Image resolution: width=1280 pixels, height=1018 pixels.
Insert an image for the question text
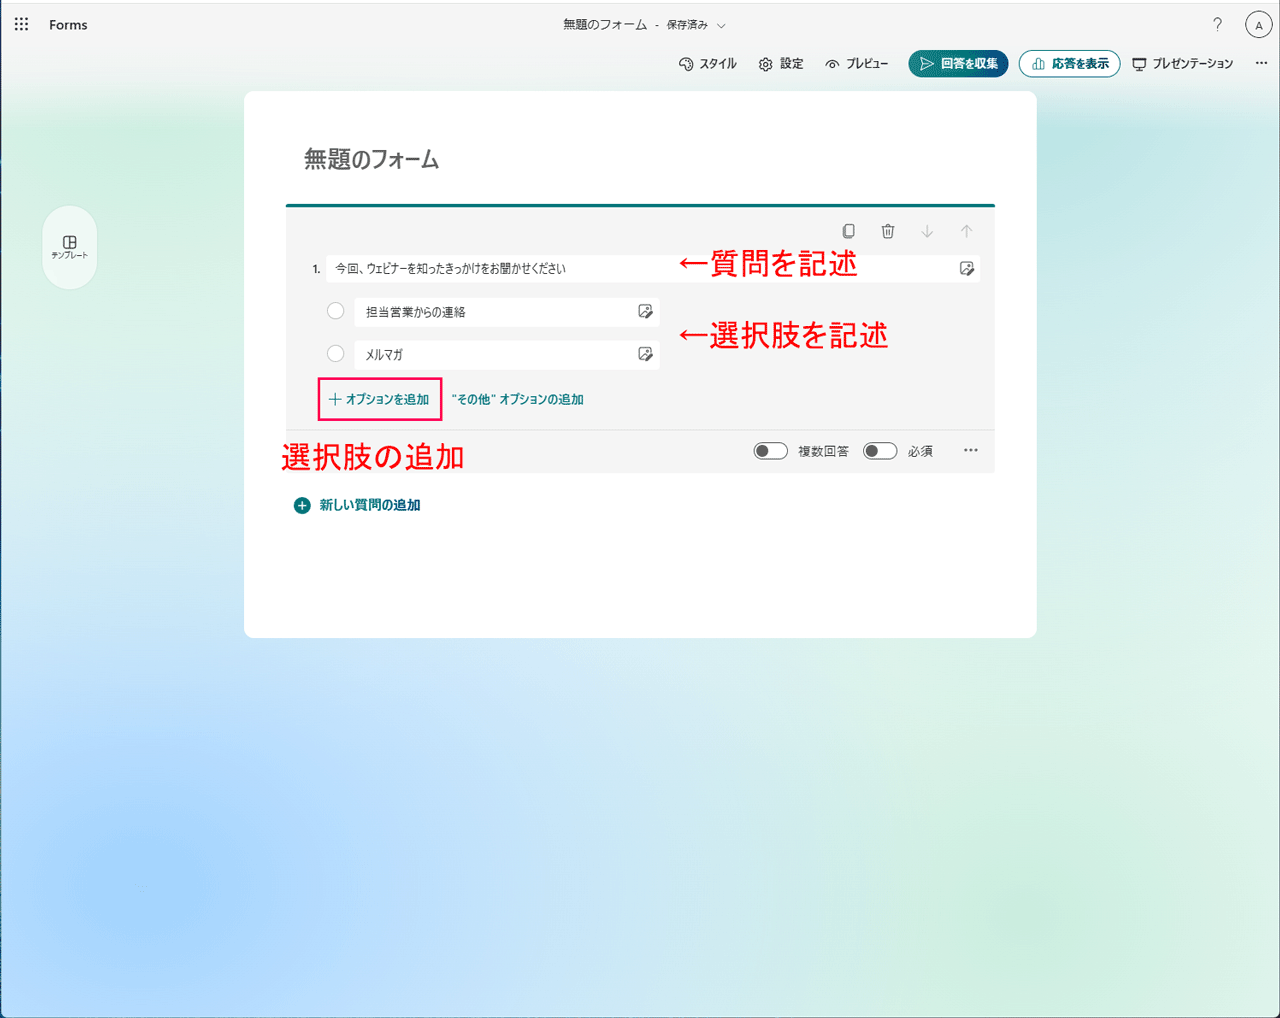pos(966,267)
